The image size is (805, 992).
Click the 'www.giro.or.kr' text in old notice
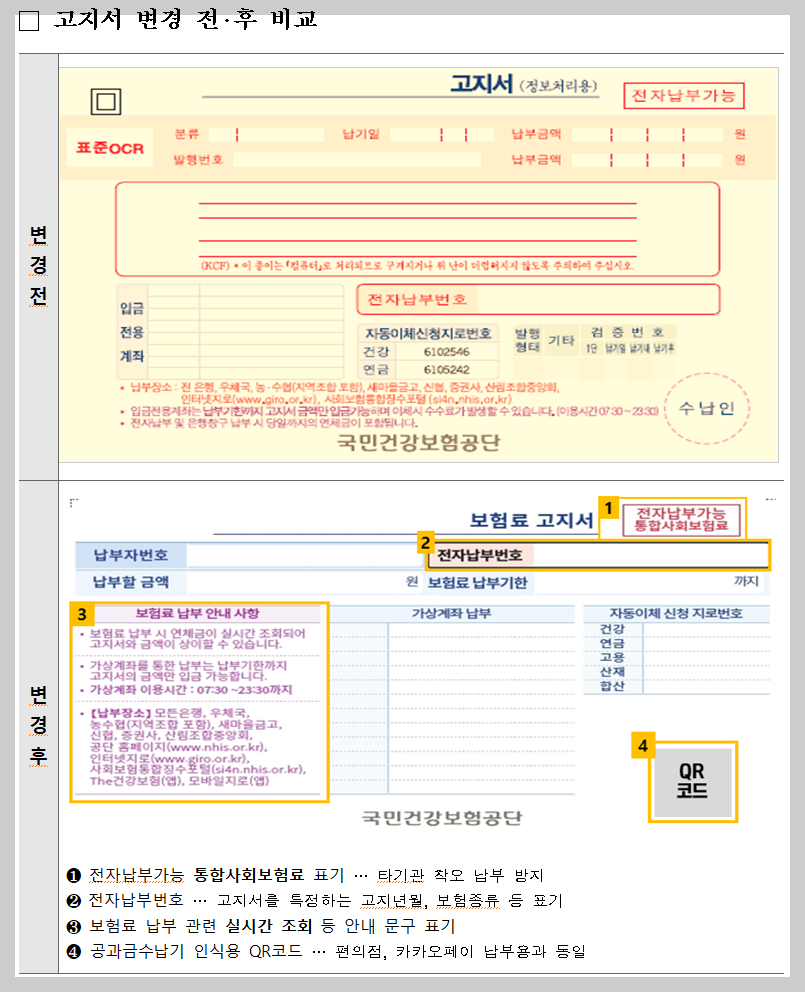(x=277, y=399)
